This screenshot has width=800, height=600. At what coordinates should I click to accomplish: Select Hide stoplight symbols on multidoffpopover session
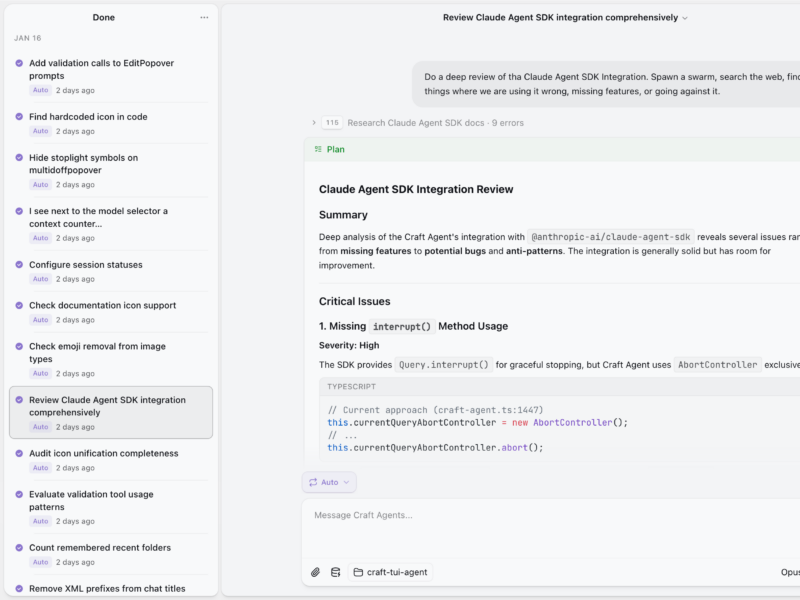coord(84,164)
